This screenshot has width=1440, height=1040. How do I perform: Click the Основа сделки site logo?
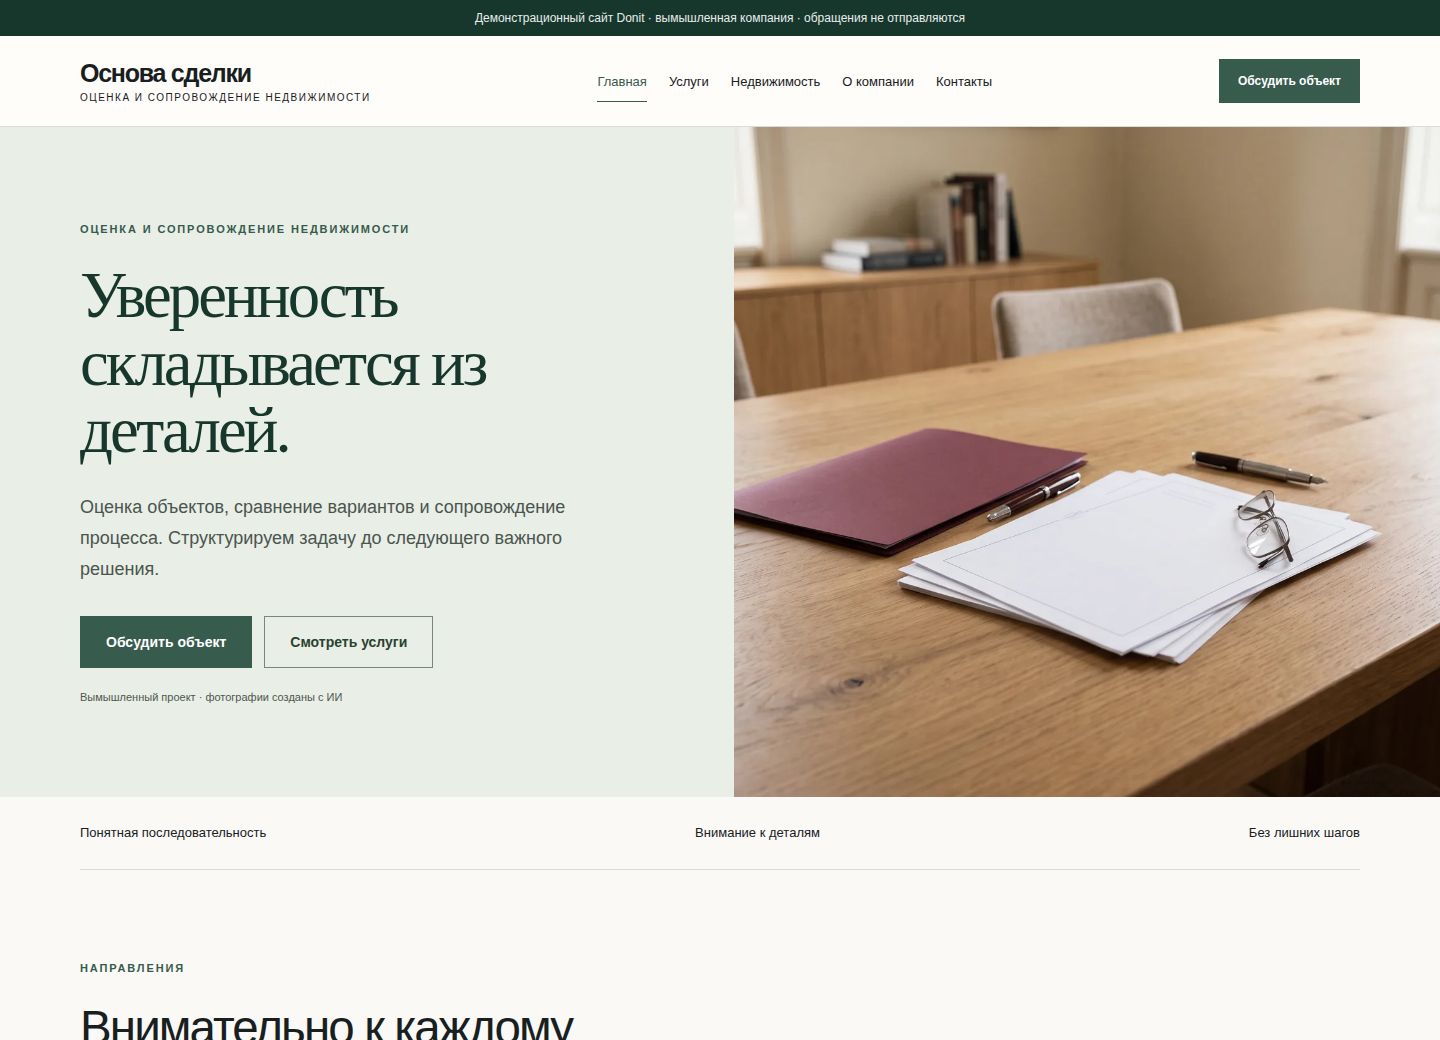[225, 82]
